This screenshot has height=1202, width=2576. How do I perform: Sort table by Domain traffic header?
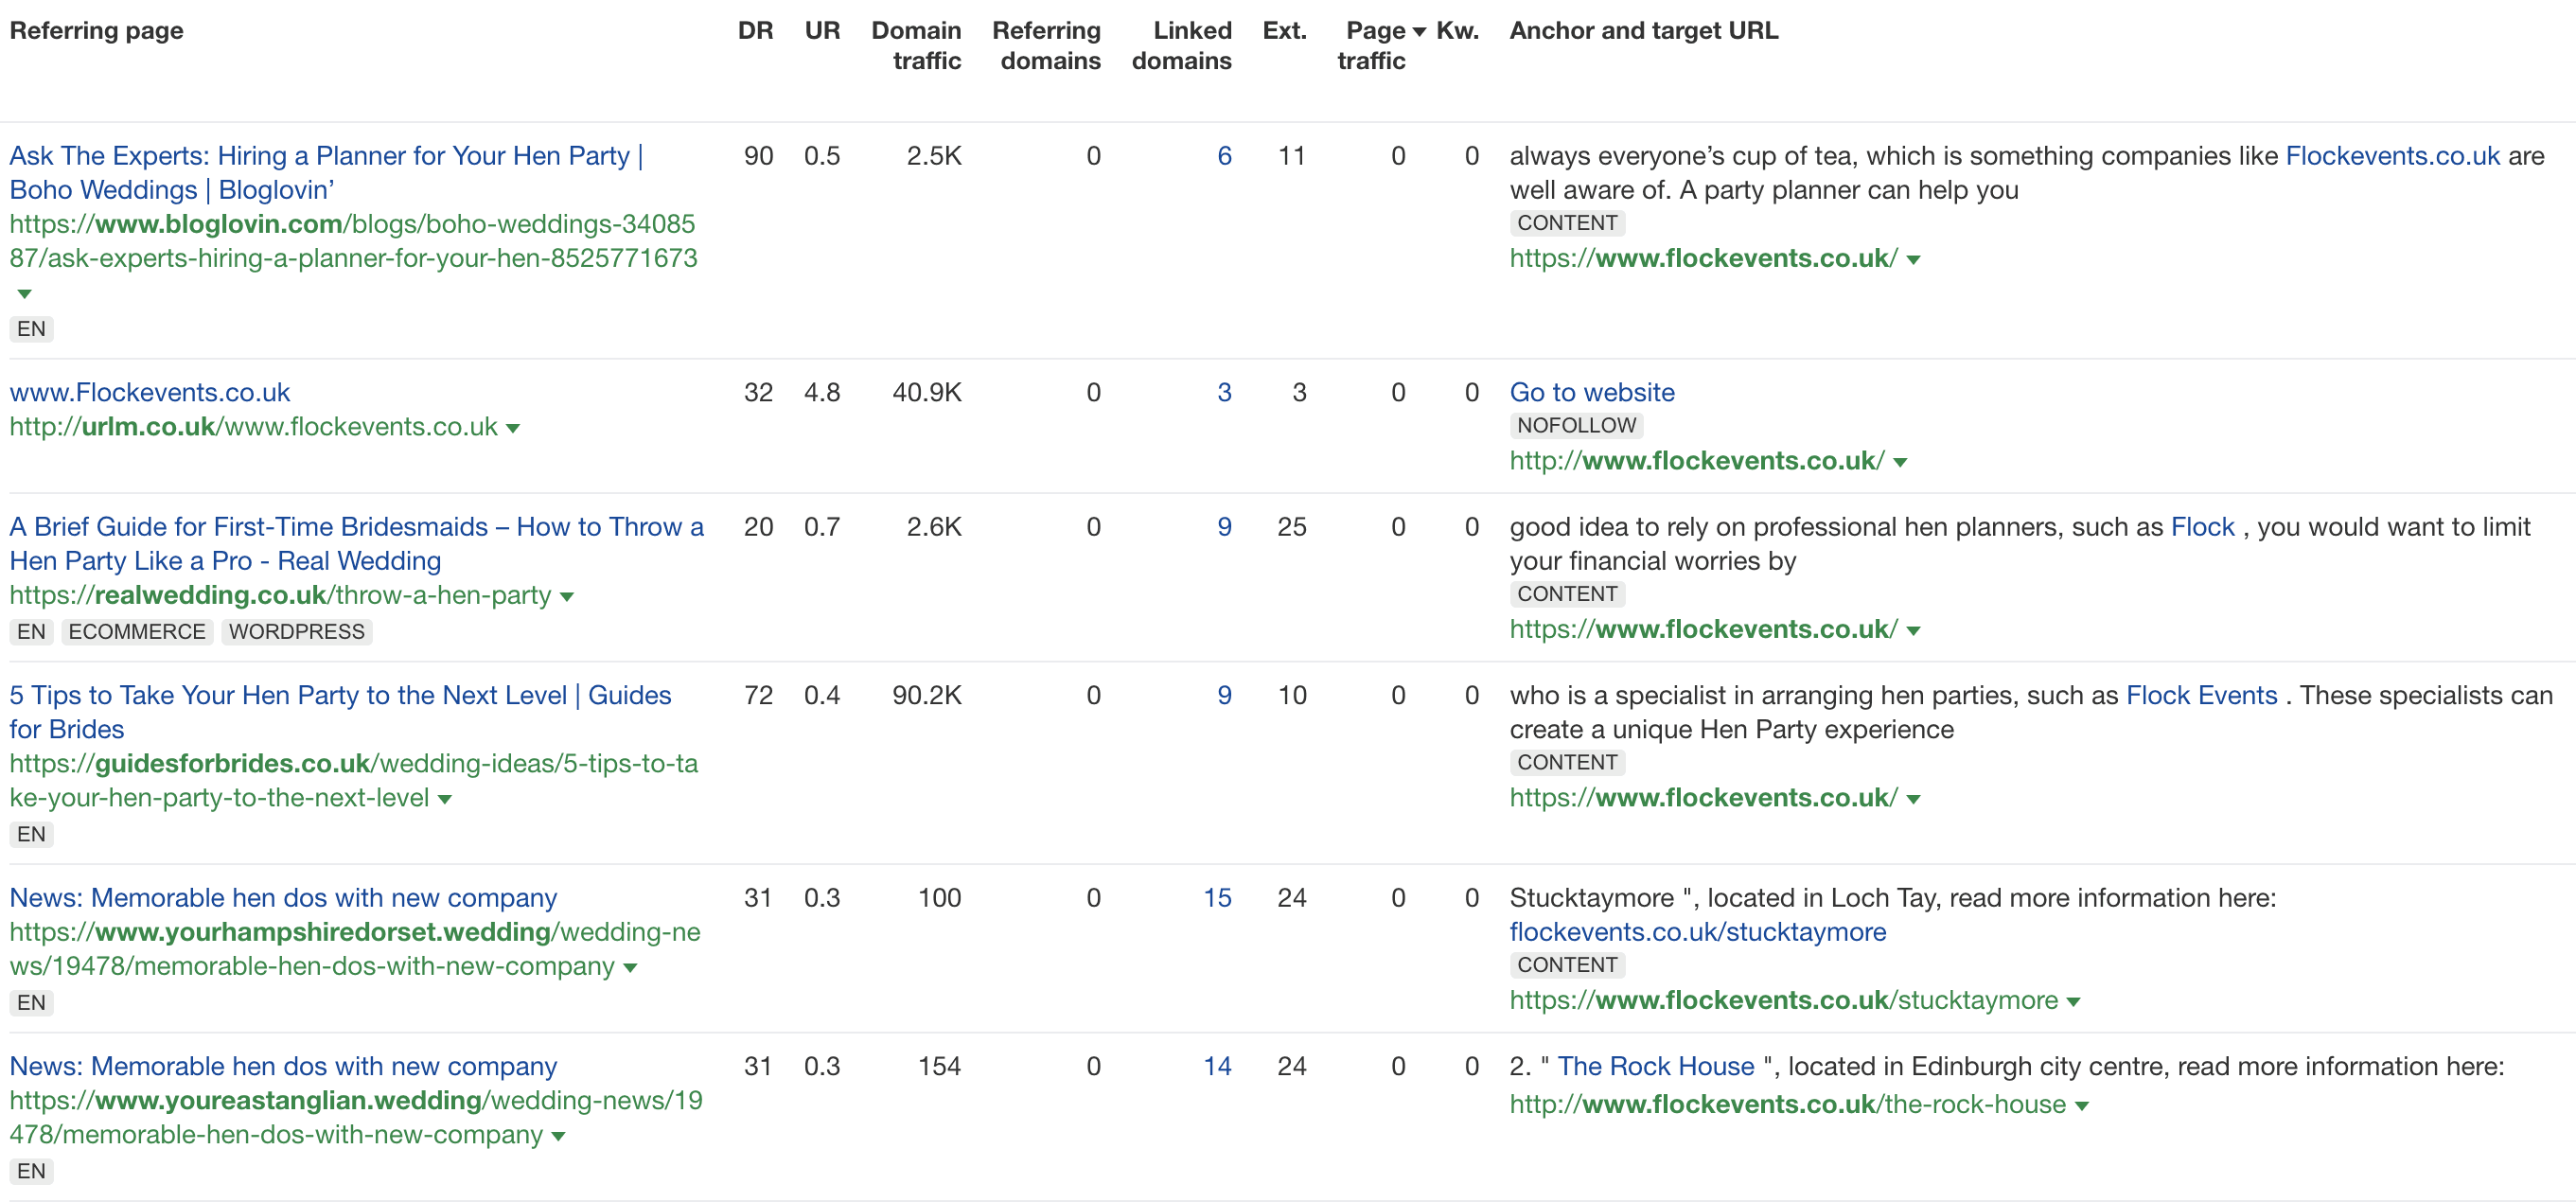916,46
